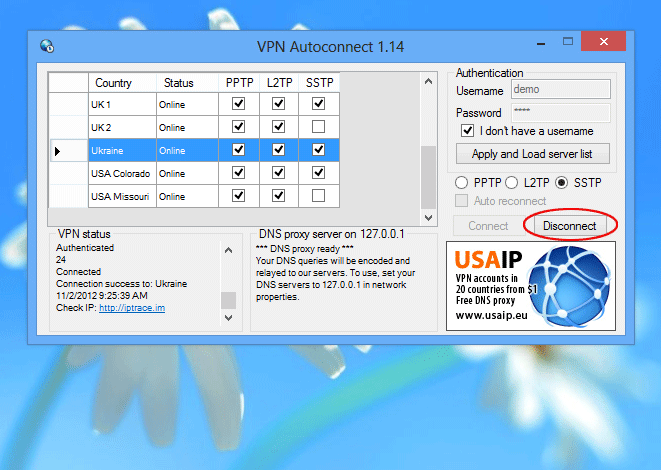Screen dimensions: 661x470
Task: Click Connection success to: Ukraine line
Action: [121, 284]
